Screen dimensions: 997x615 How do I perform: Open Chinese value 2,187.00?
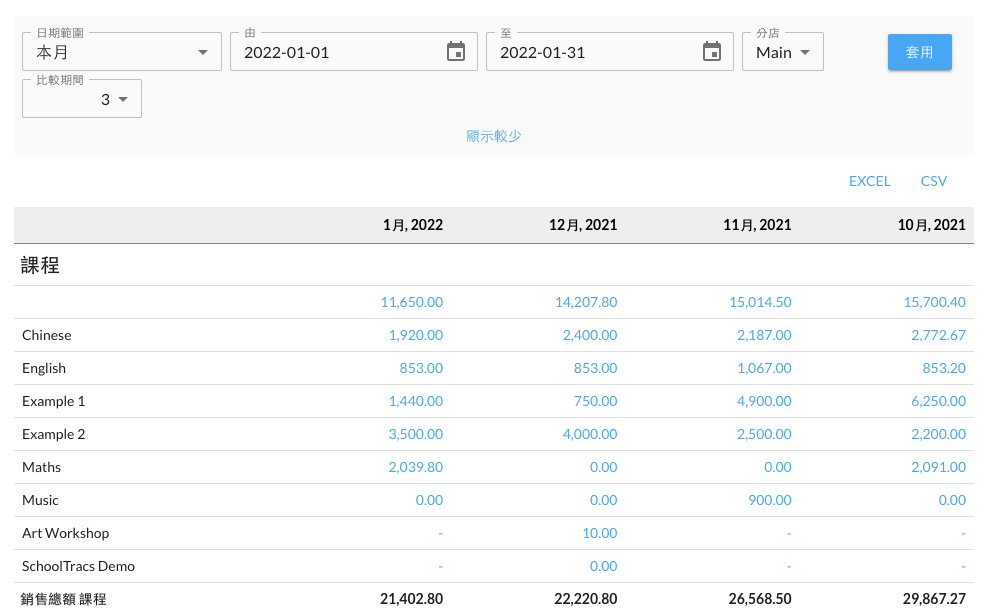click(764, 335)
